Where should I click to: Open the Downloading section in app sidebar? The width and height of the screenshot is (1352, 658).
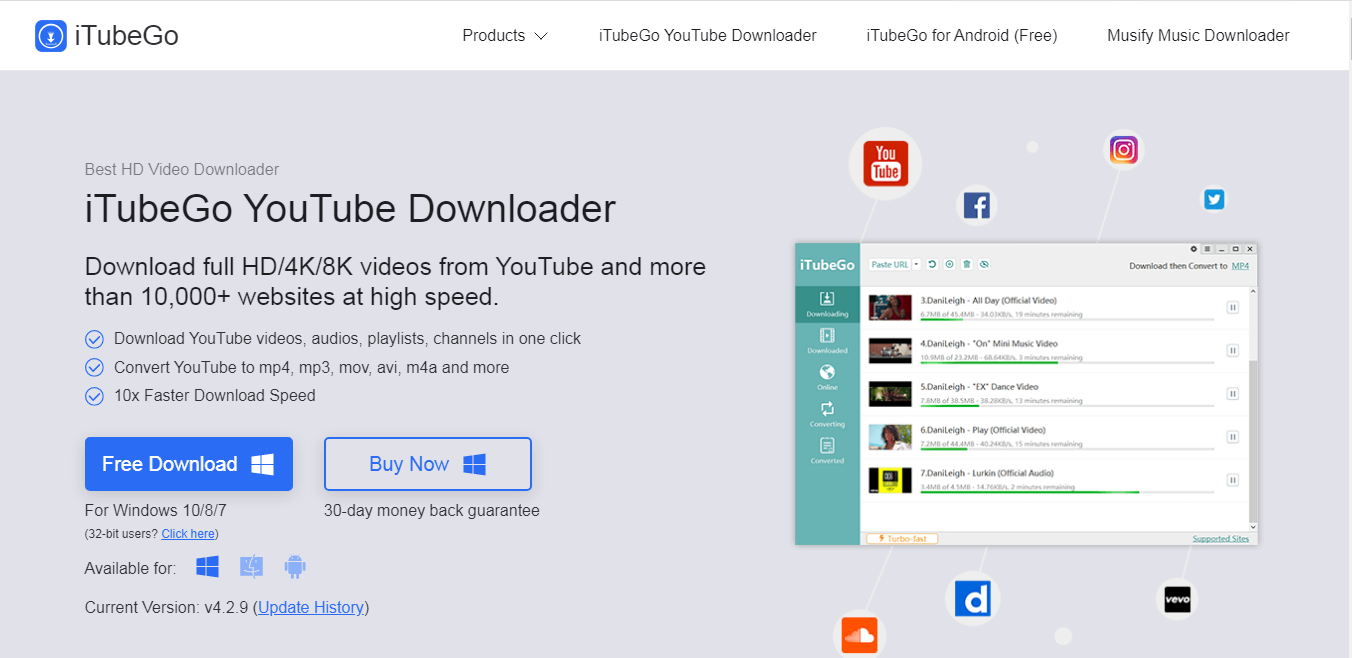tap(827, 305)
